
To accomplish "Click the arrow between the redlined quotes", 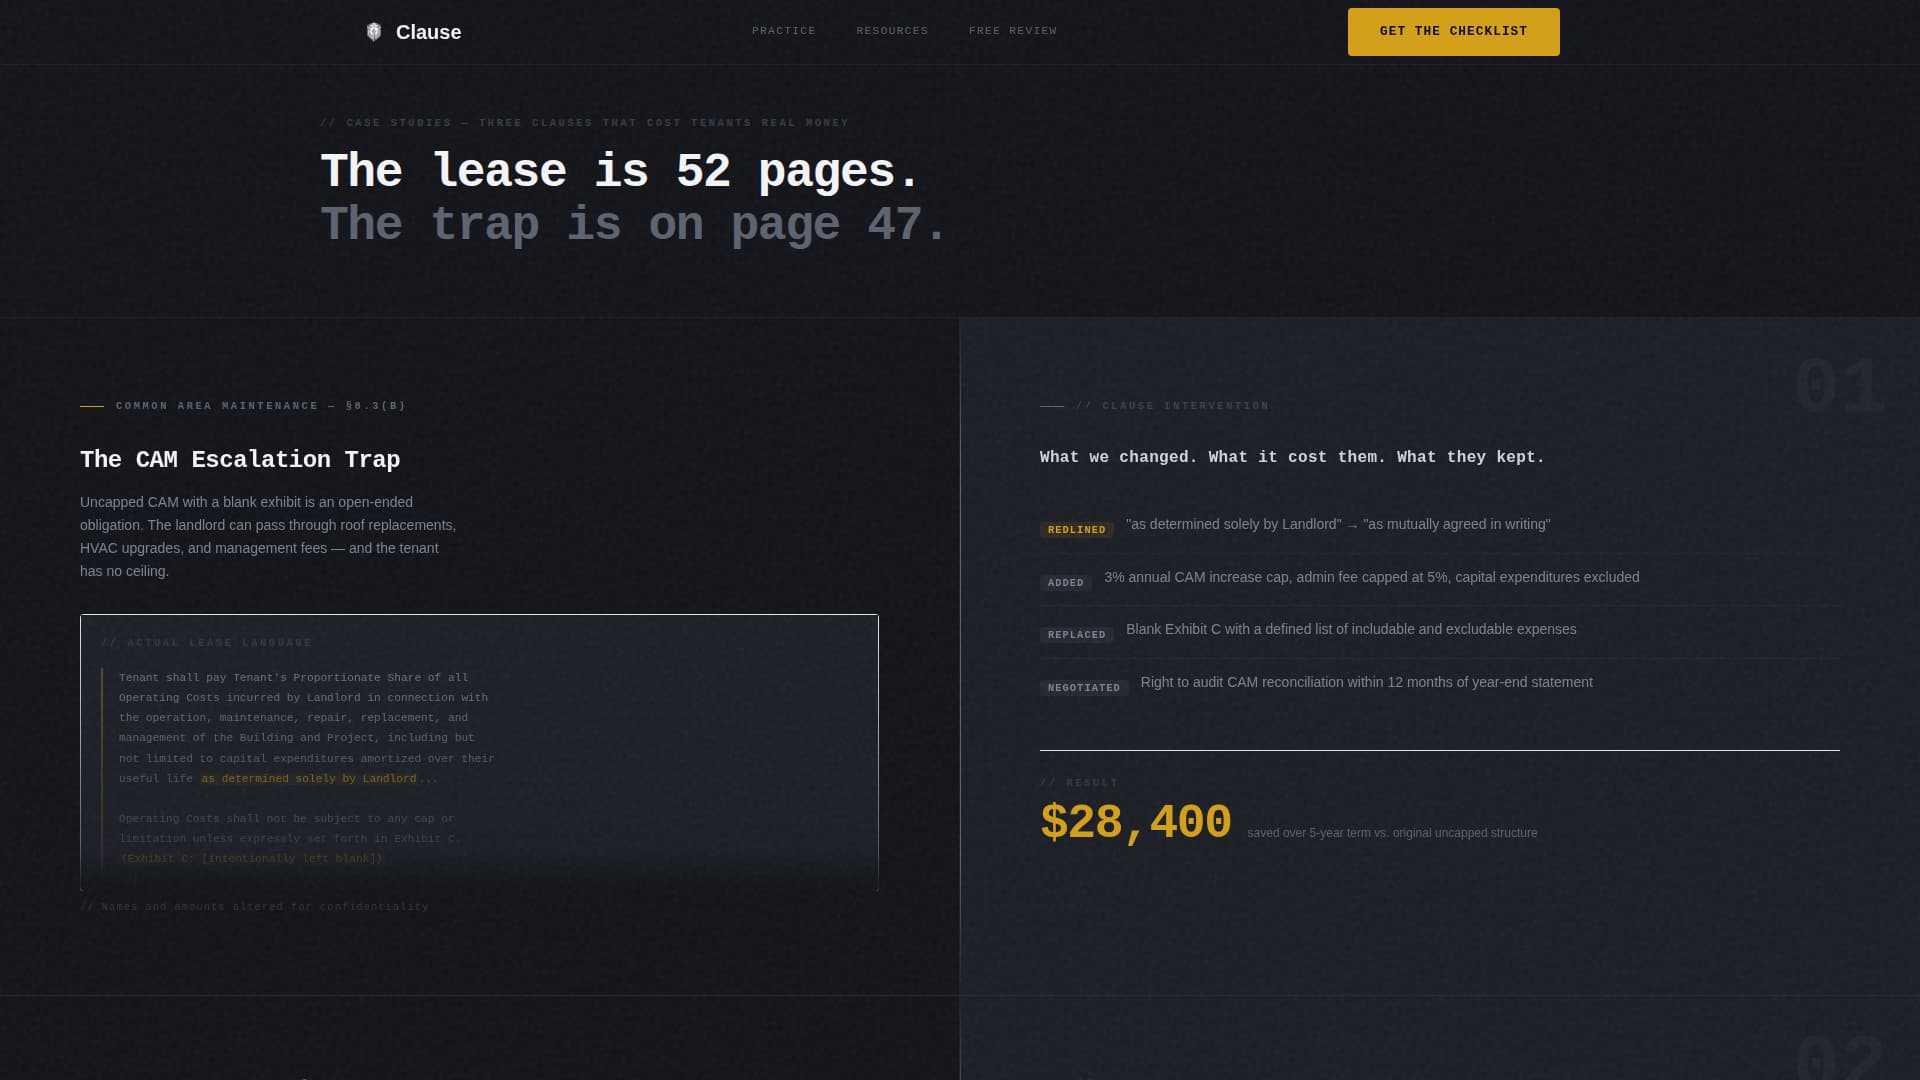I will point(1351,523).
